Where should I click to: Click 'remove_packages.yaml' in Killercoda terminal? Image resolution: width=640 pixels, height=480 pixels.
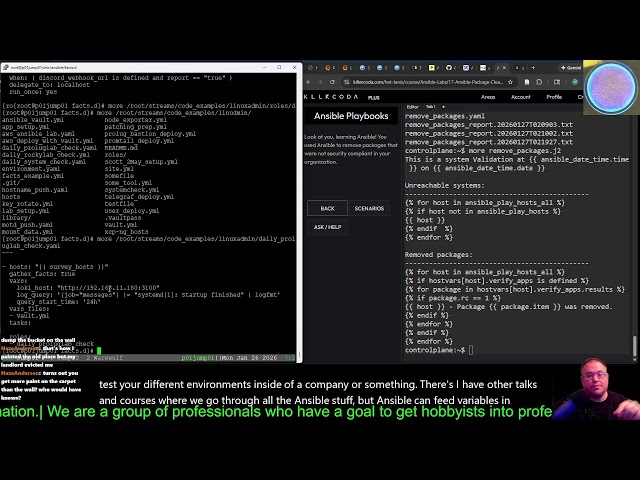pos(445,116)
